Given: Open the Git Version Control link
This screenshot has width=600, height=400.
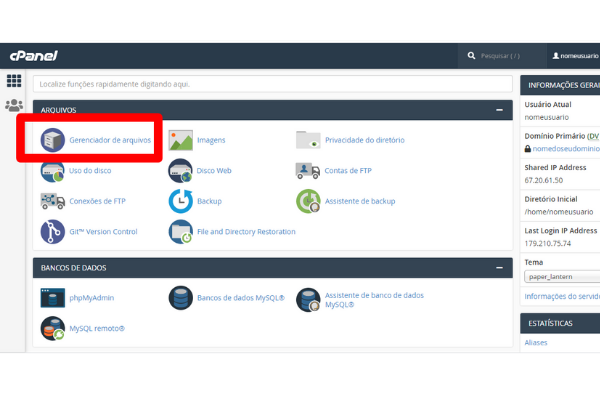Looking at the screenshot, I should click(x=103, y=232).
